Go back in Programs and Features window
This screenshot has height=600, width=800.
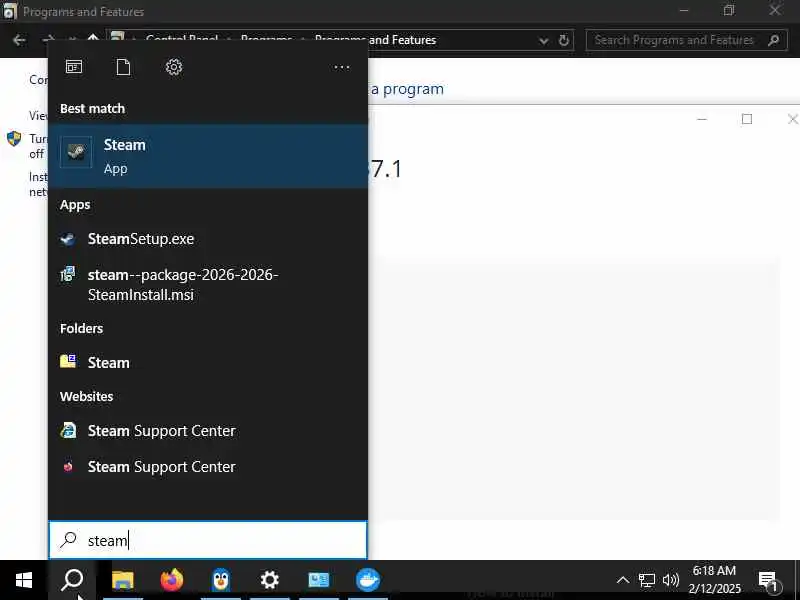(x=19, y=40)
